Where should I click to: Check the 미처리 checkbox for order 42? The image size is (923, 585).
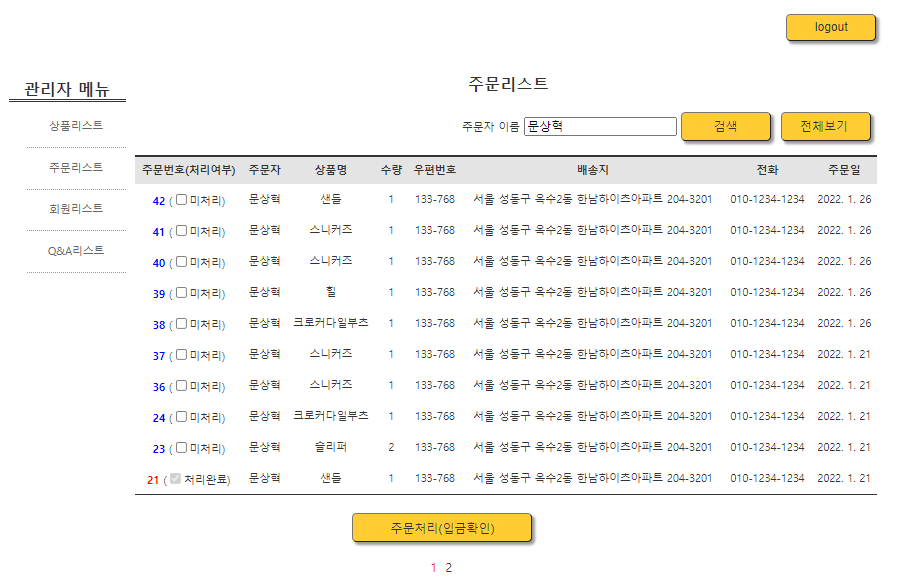(181, 200)
